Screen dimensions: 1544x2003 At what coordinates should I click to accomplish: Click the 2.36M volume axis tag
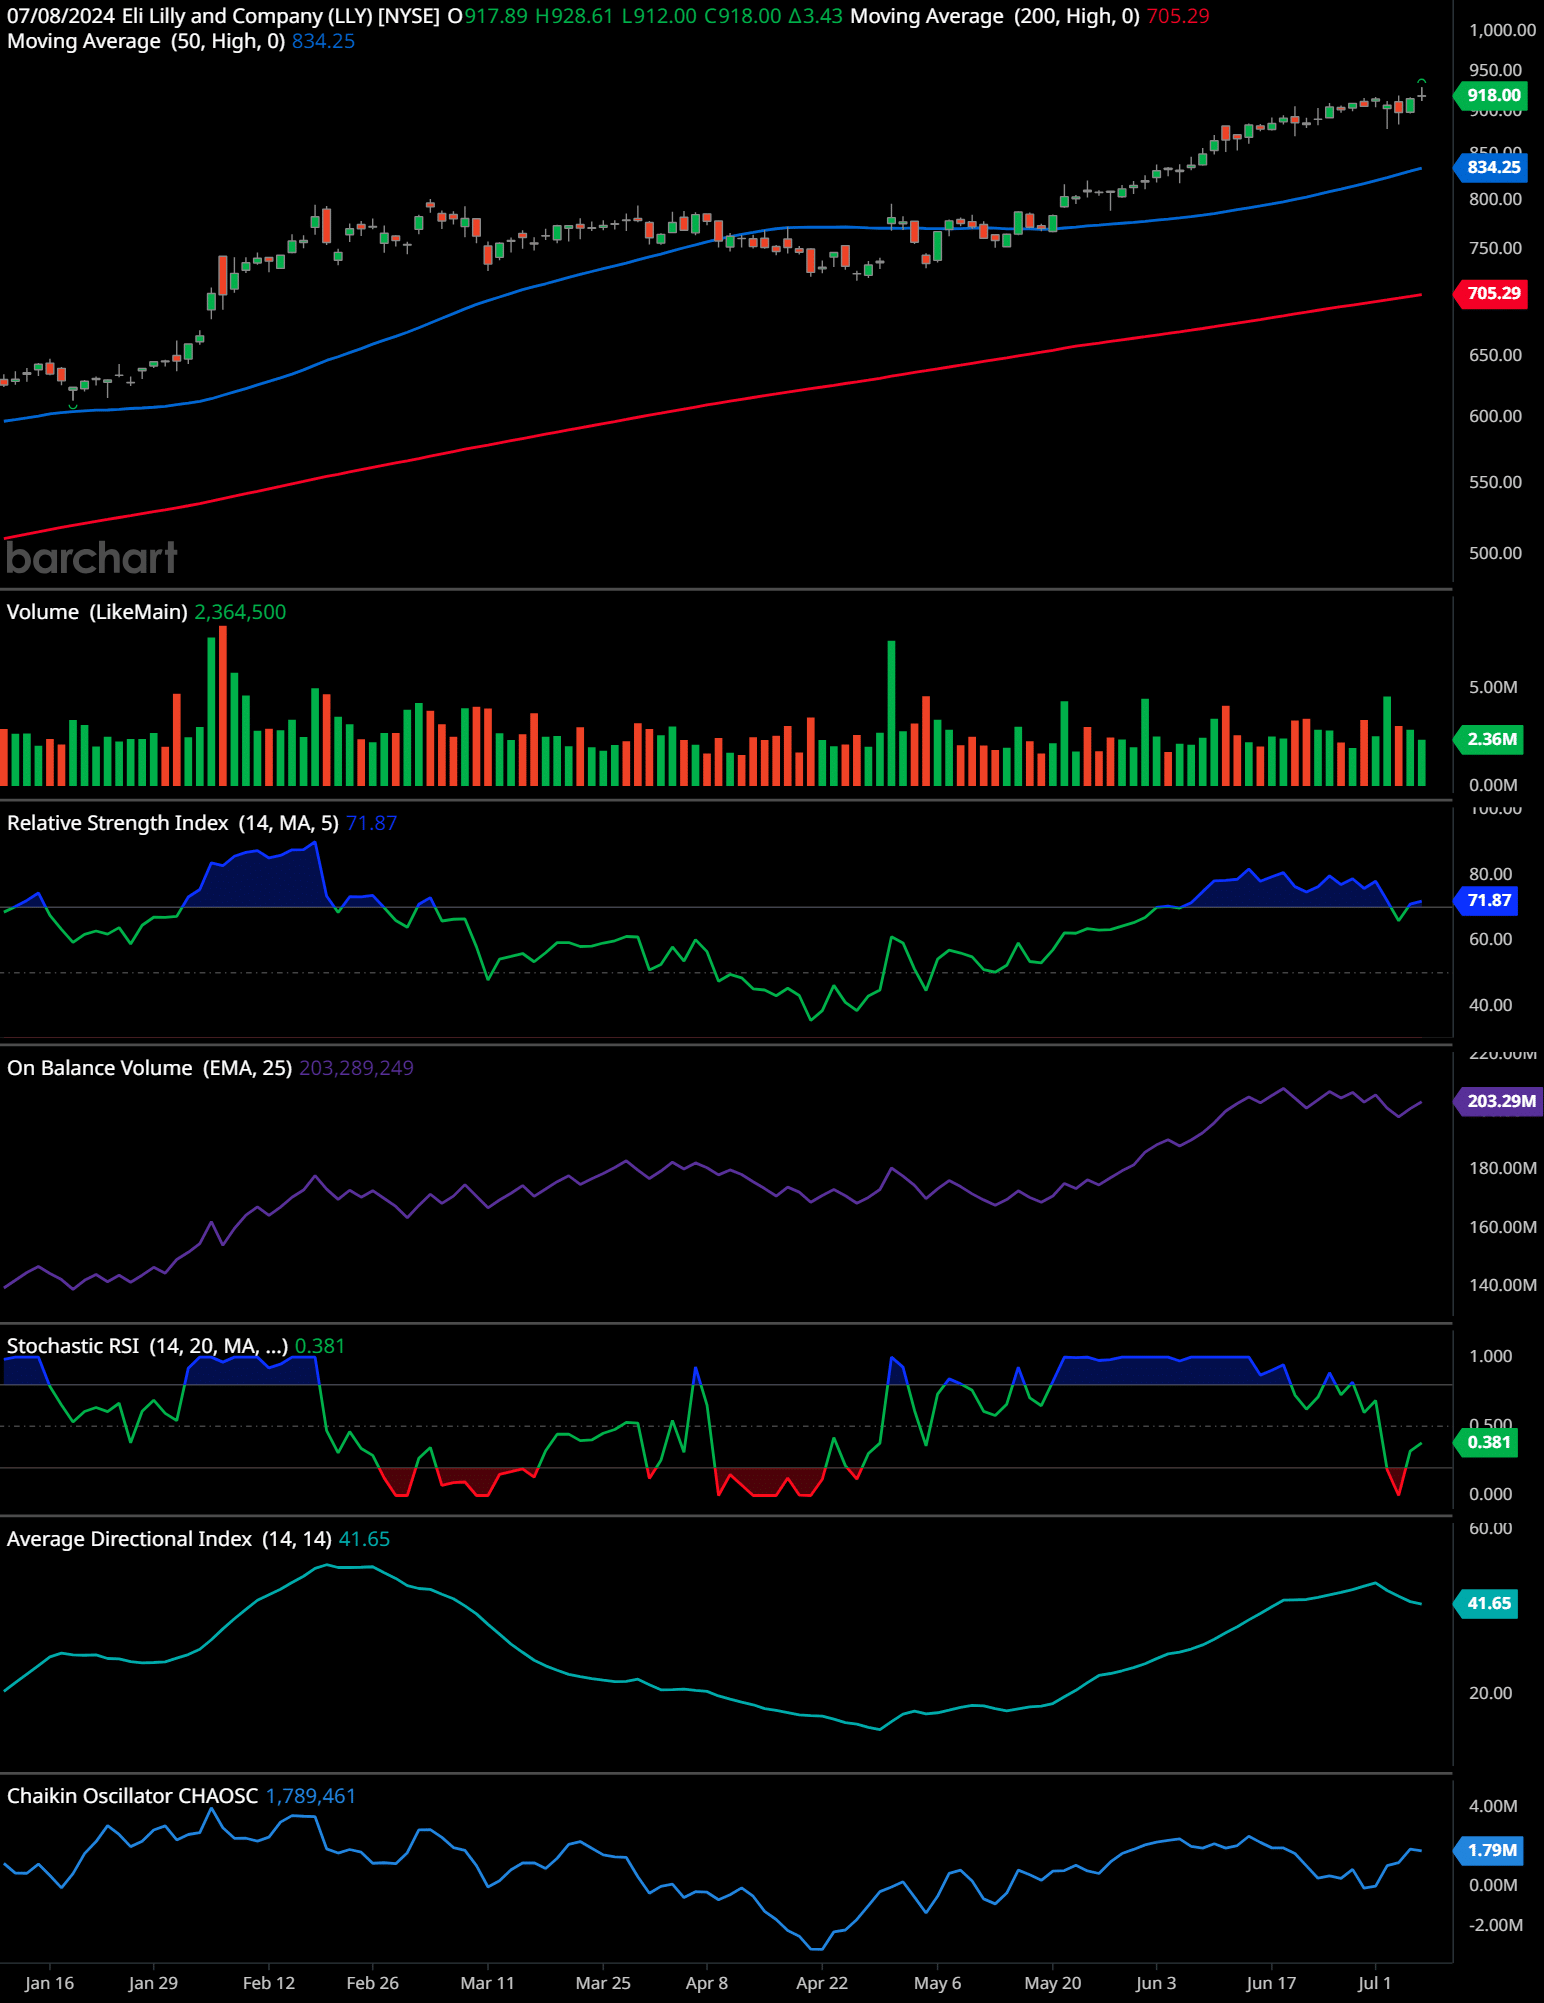(1491, 739)
